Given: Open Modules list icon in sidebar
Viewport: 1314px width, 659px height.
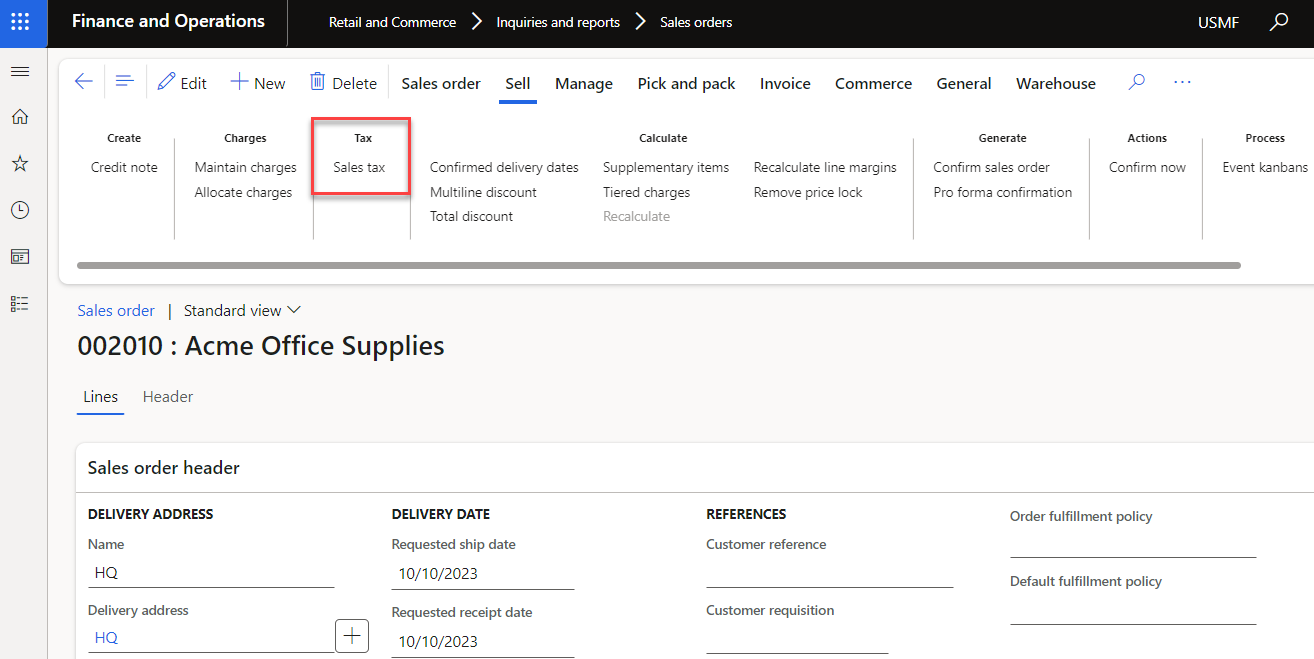Looking at the screenshot, I should point(20,304).
